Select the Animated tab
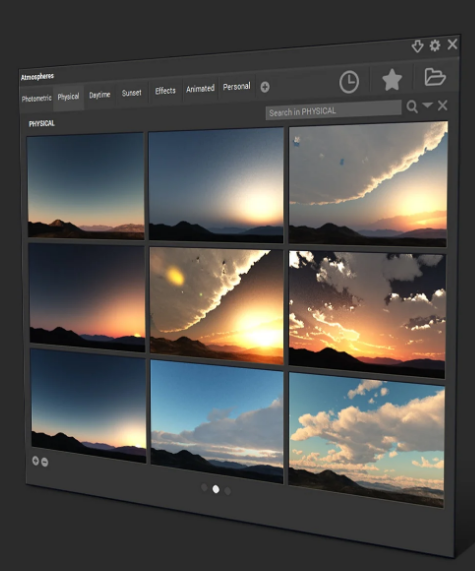475x571 pixels. tap(200, 89)
